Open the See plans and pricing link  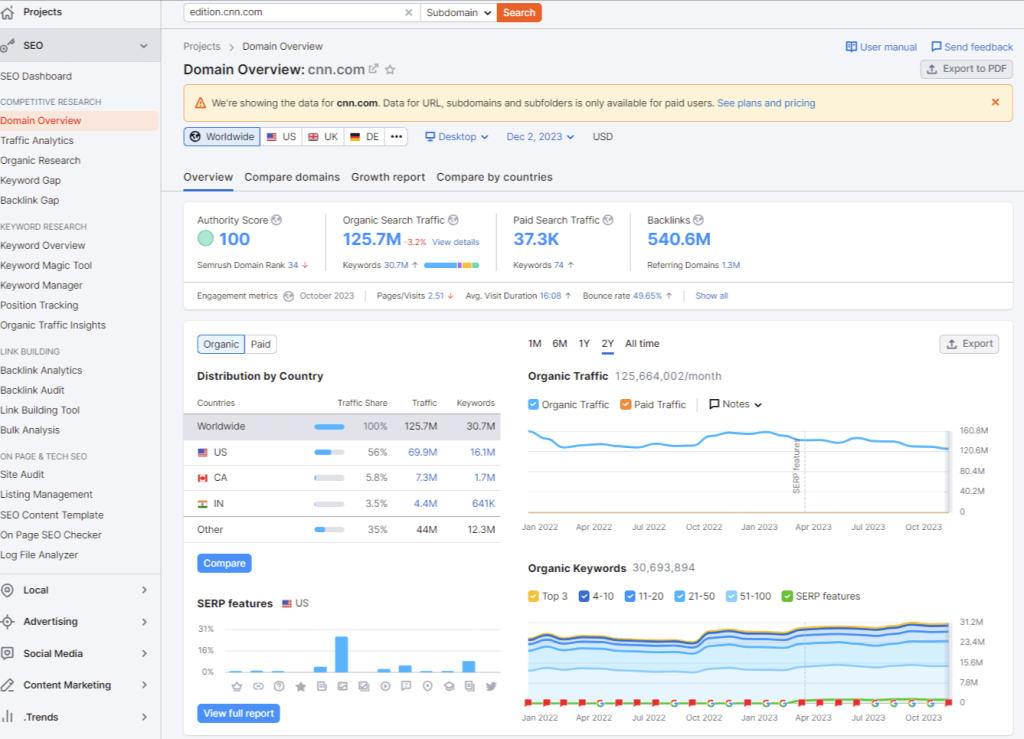(766, 103)
